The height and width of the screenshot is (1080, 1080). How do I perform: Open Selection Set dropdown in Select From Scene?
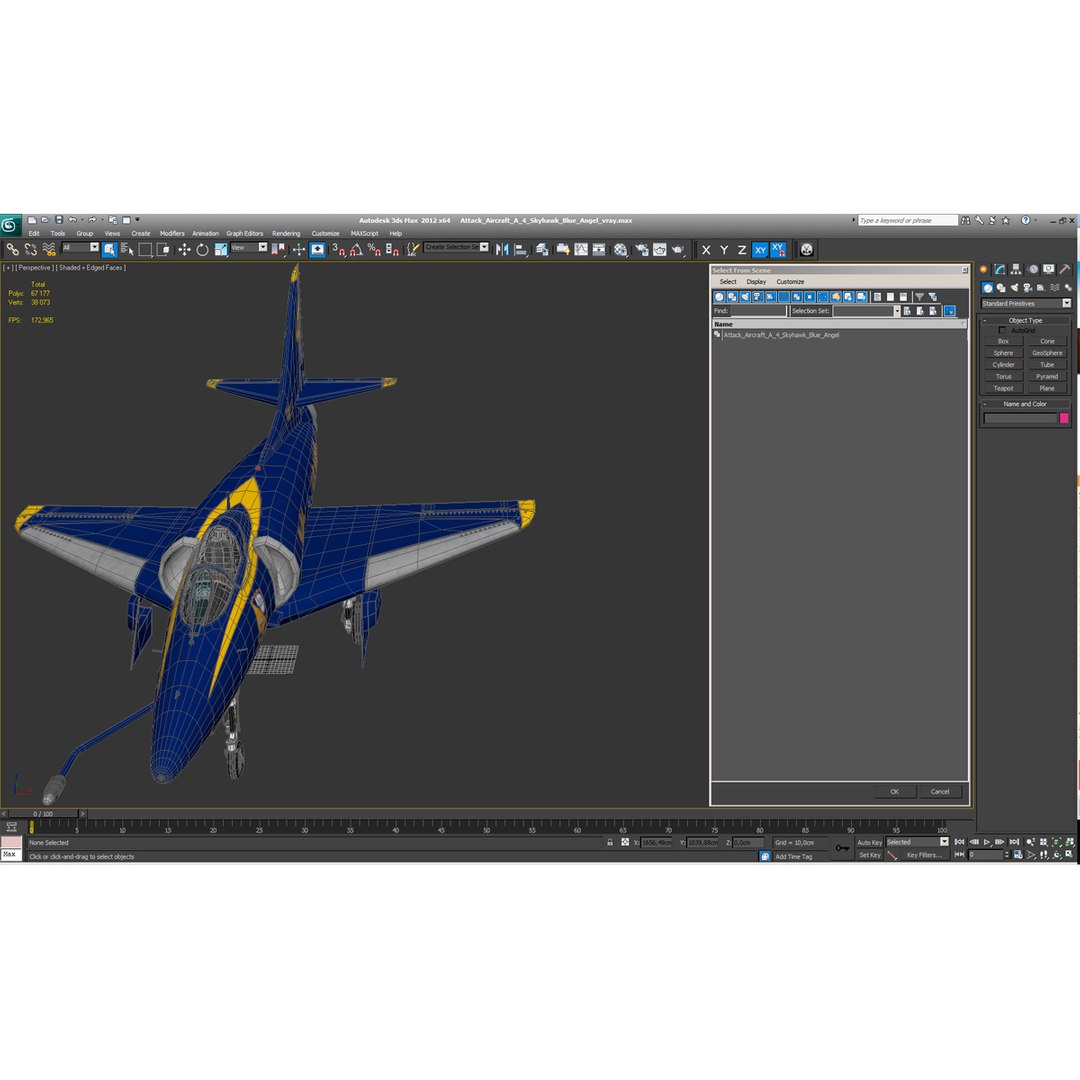866,311
